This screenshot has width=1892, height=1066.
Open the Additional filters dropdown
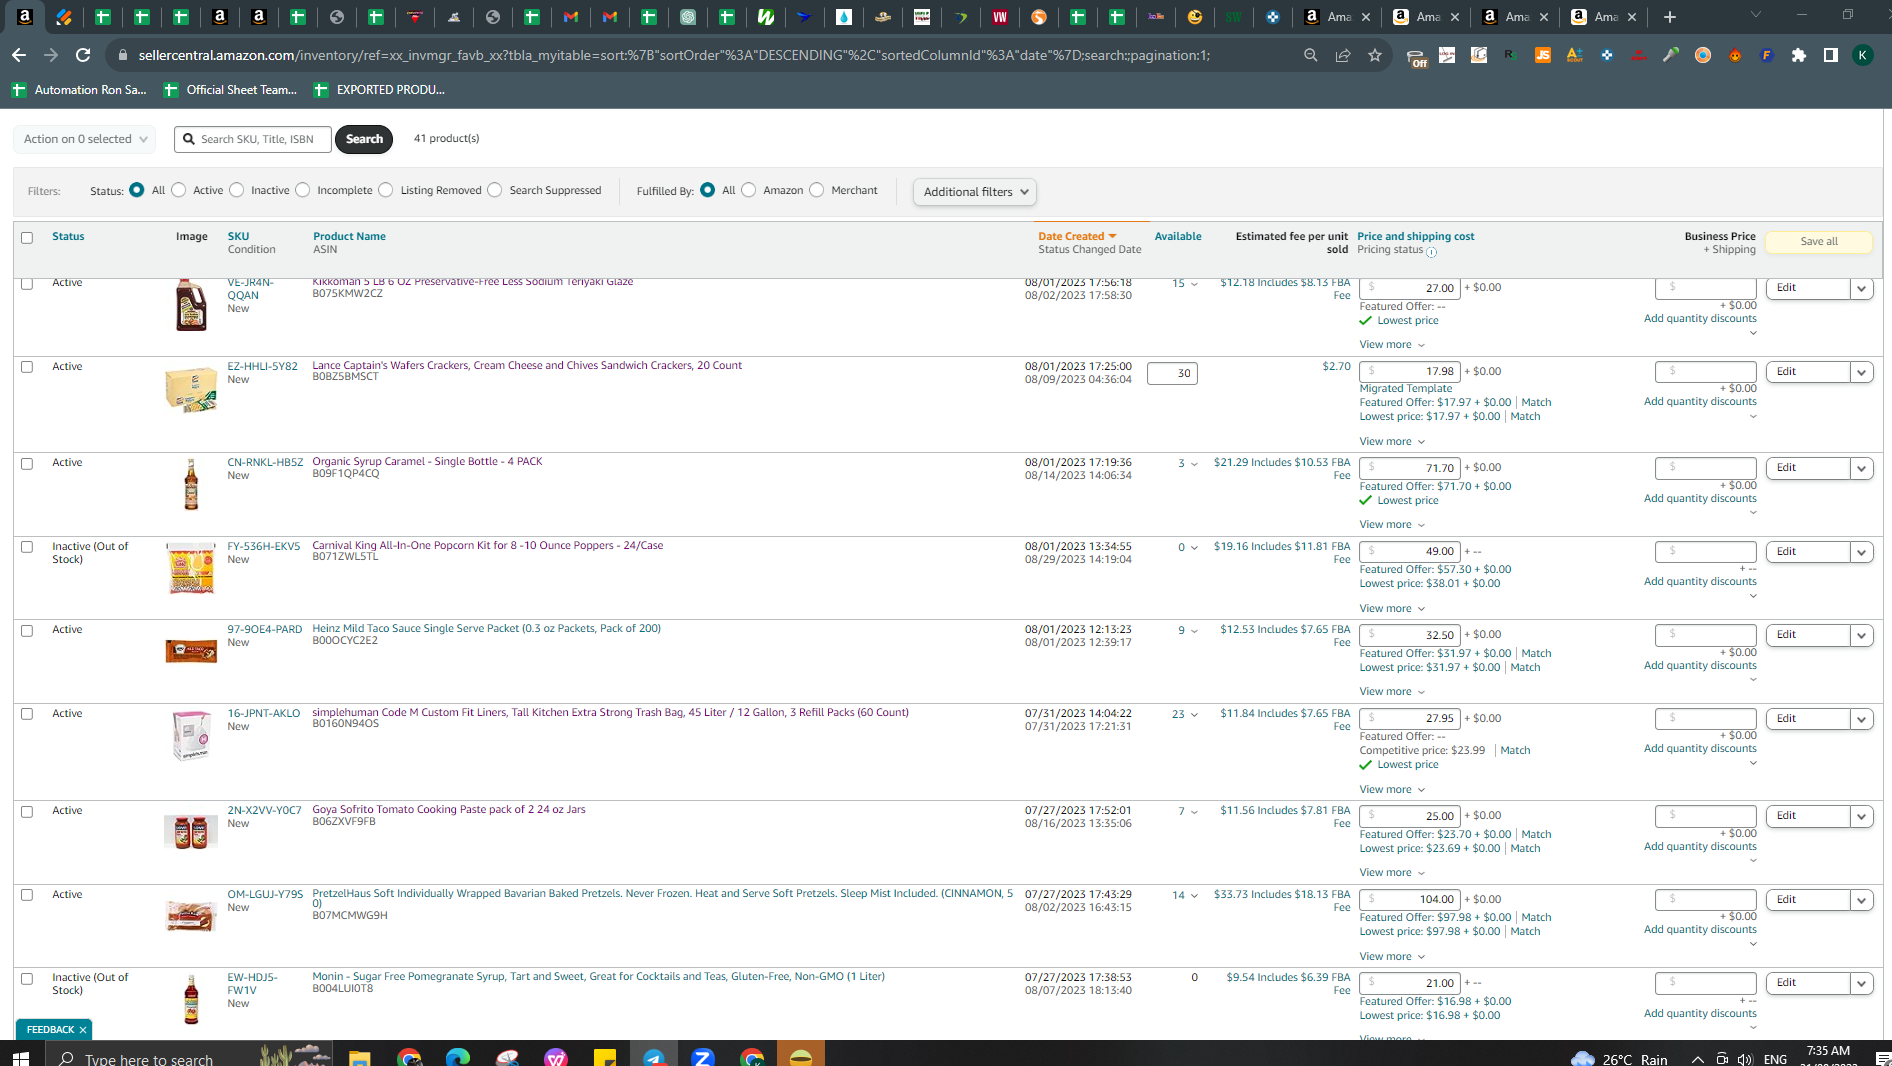tap(975, 192)
